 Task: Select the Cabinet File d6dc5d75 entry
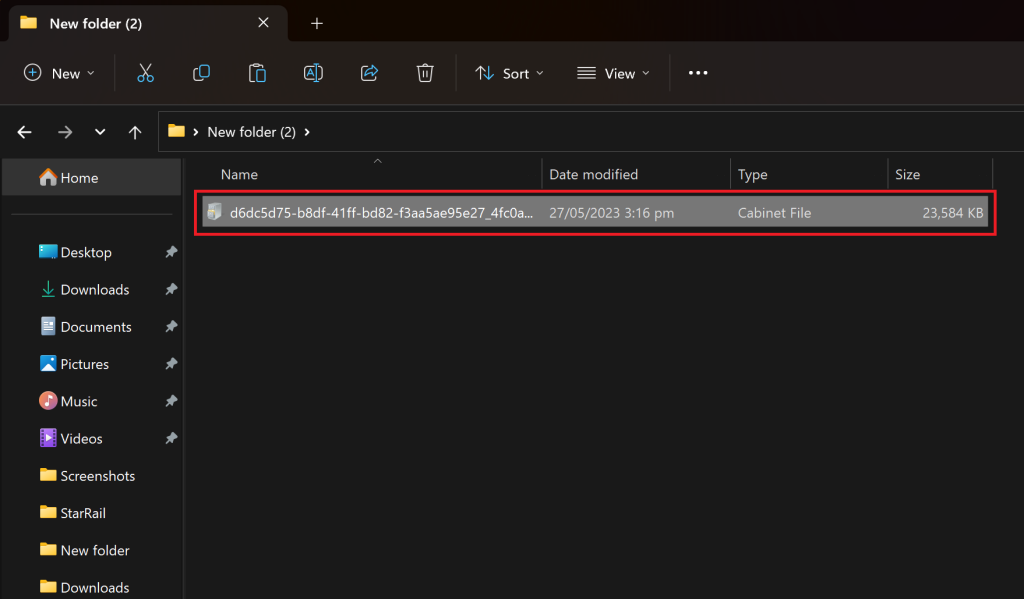point(380,213)
